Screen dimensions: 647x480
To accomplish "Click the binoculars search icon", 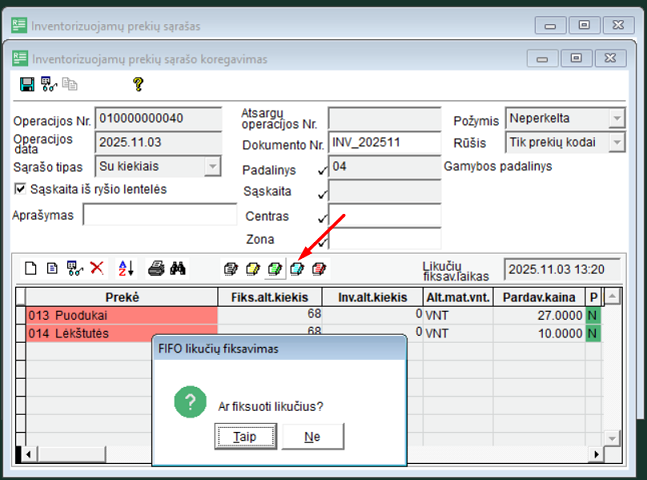I will [x=179, y=268].
